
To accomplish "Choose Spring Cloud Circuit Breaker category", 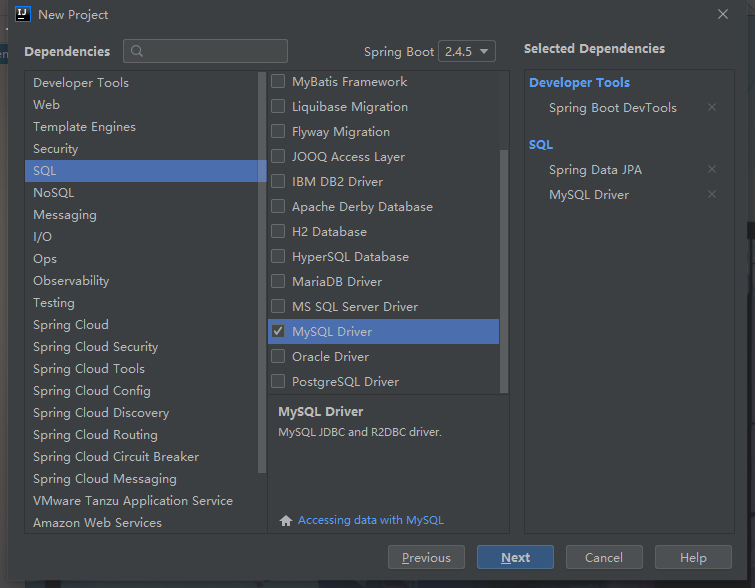I will [142, 457].
